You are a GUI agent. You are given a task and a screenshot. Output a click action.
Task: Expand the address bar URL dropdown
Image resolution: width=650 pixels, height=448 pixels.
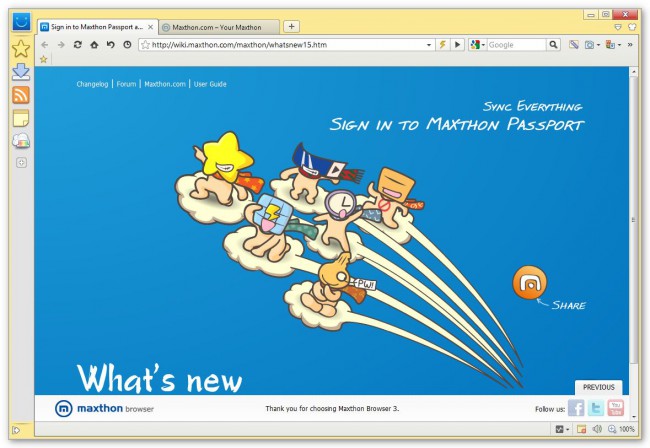point(429,45)
